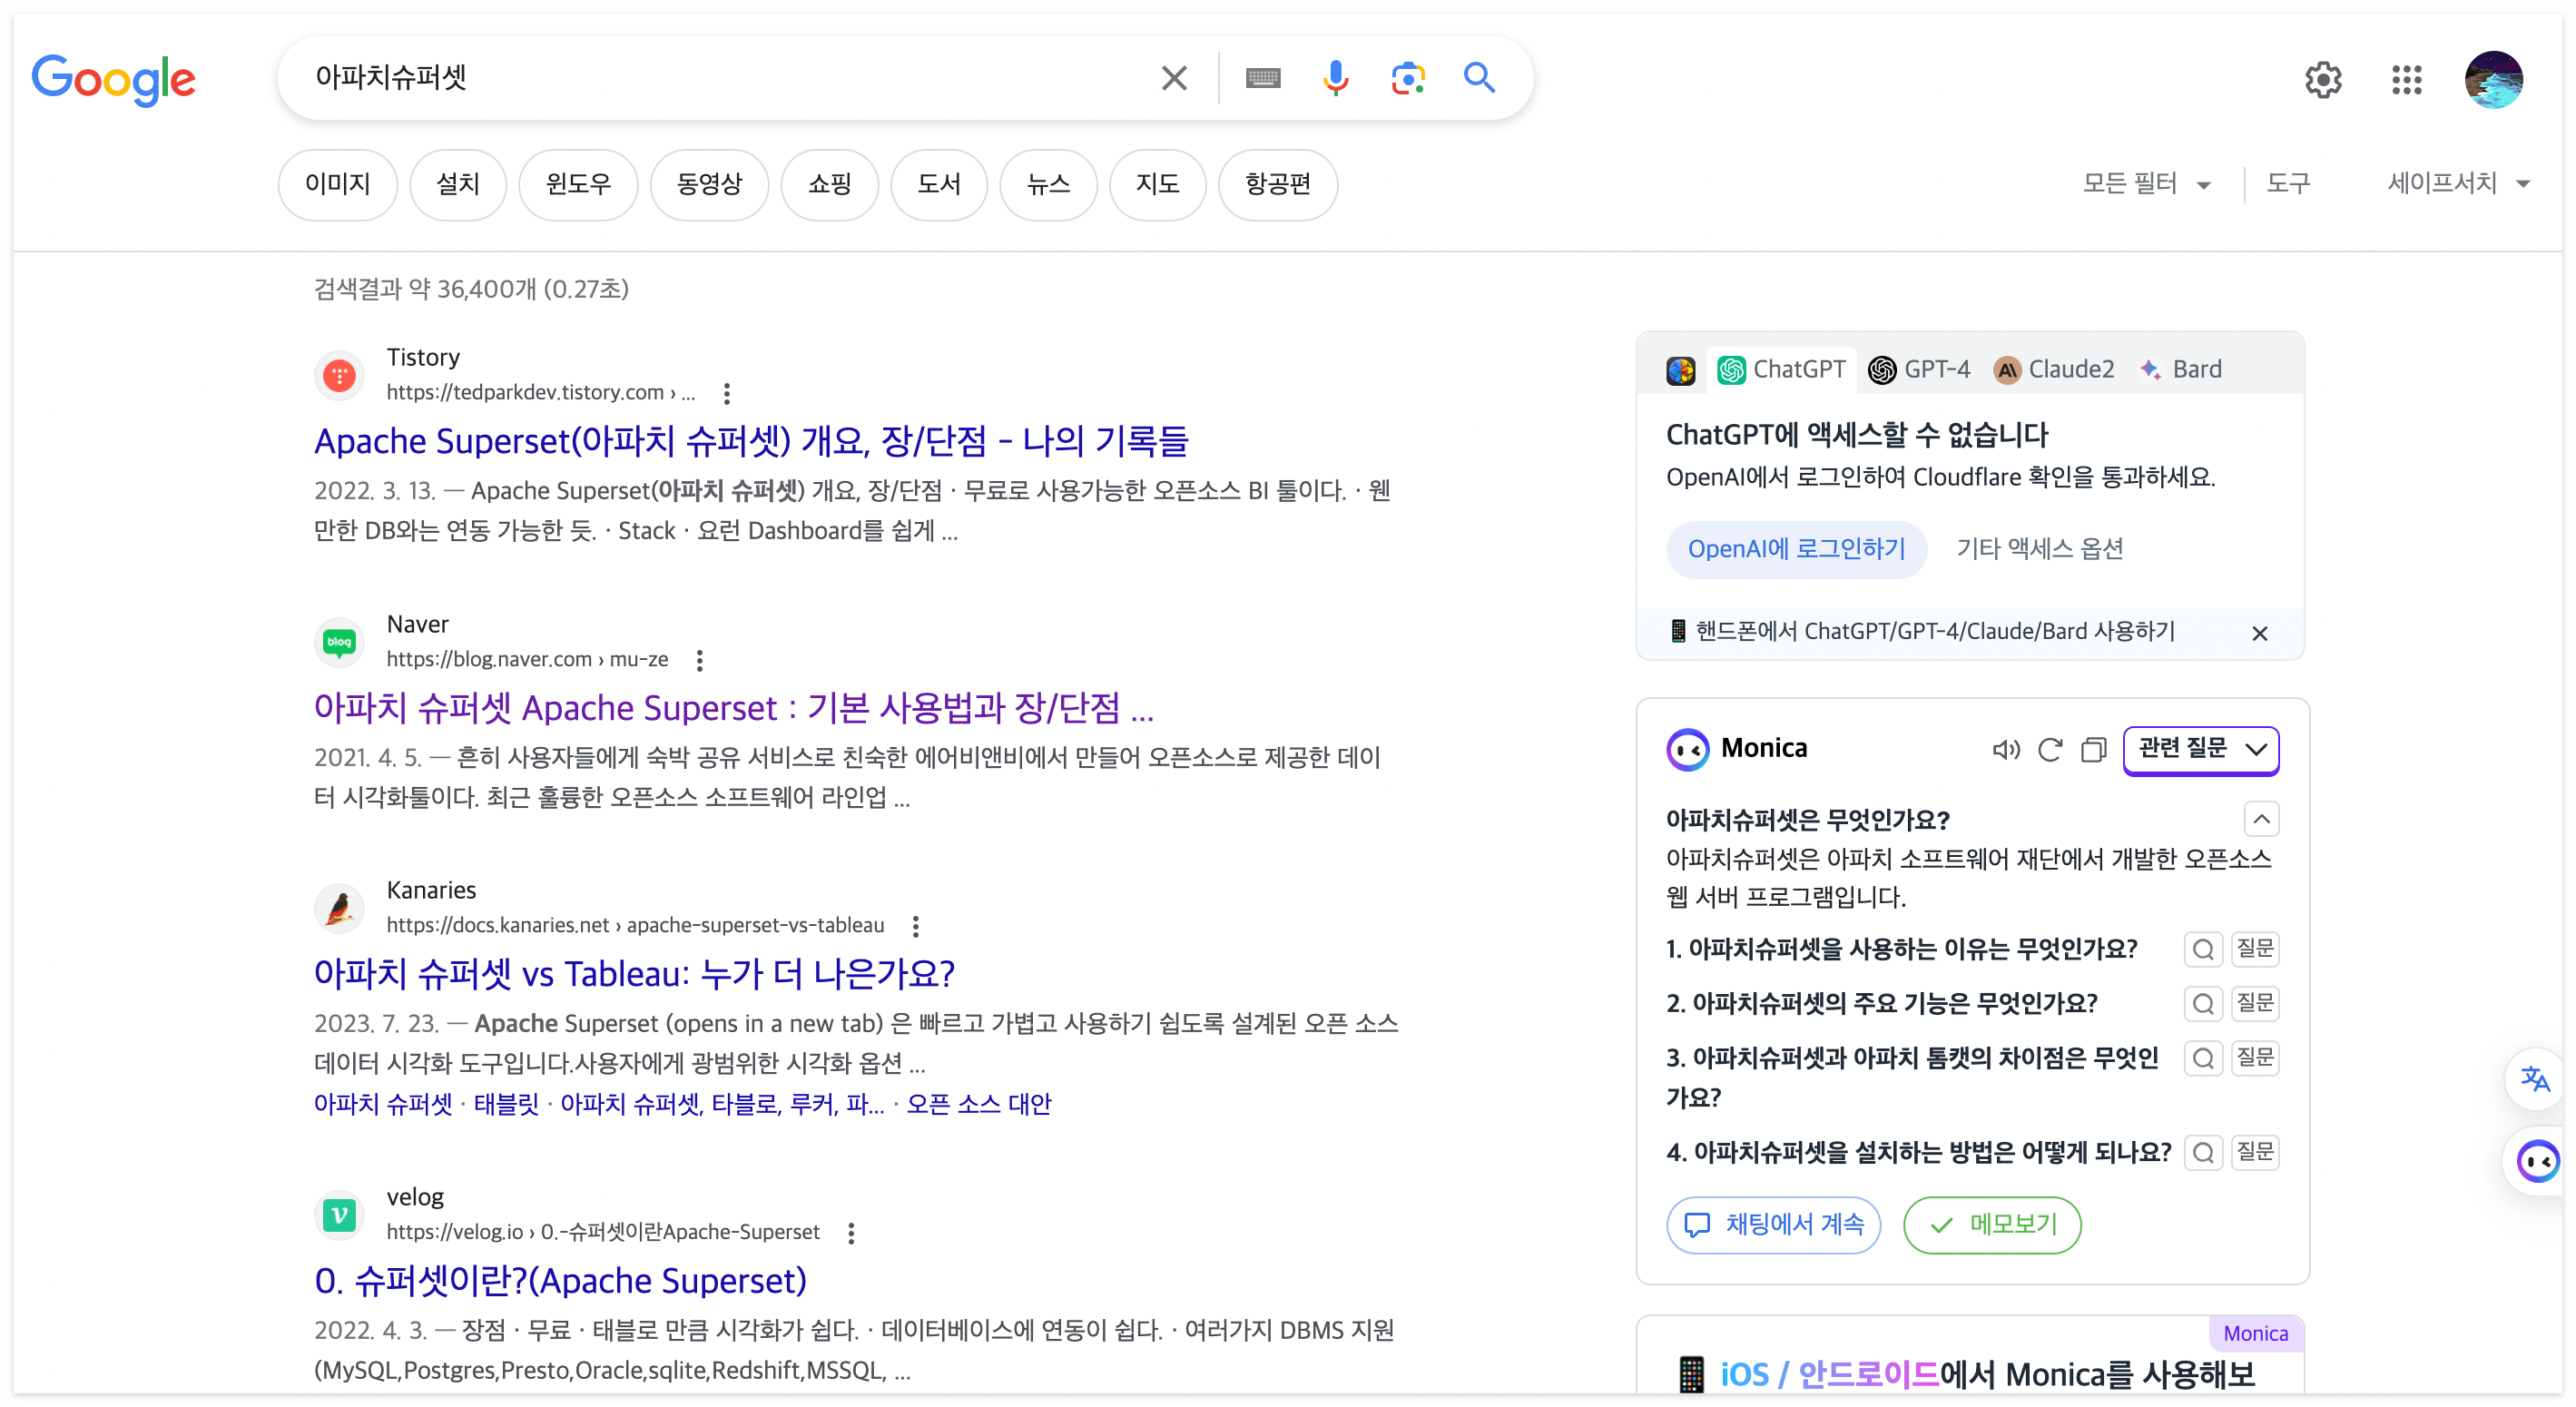Search question 3 about Tomcat differences
Screen dimensions: 2576x1407
coord(2202,1058)
